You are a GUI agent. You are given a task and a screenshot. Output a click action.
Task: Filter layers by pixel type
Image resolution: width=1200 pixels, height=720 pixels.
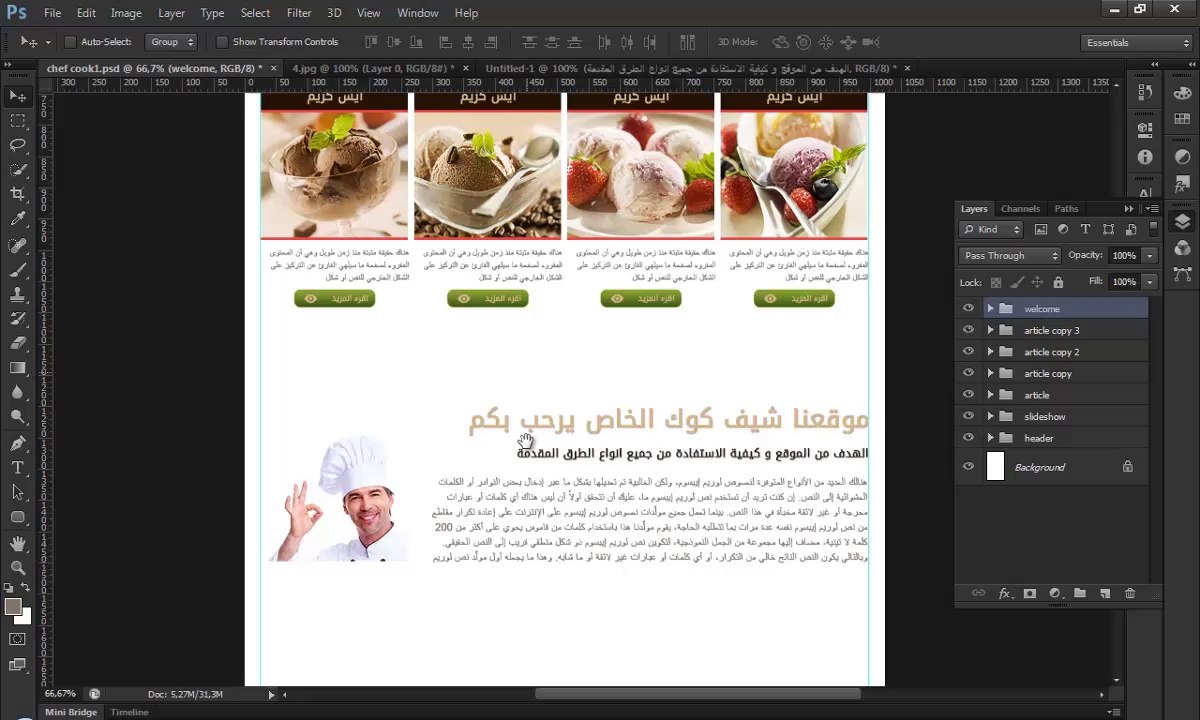1041,229
